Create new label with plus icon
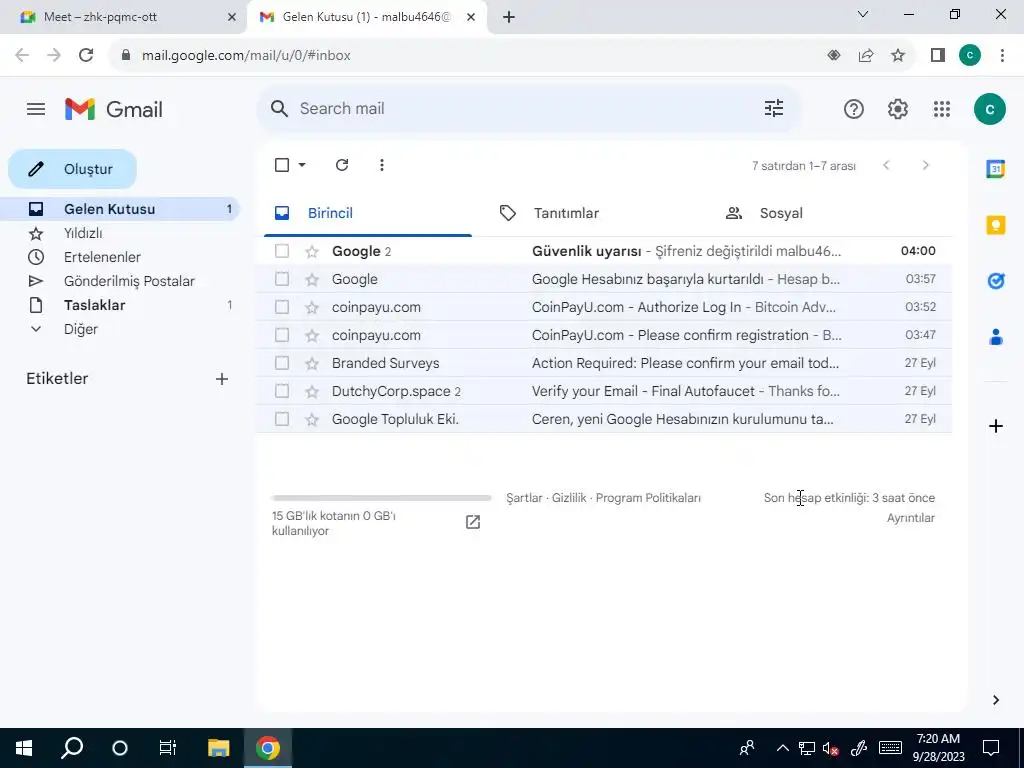 pyautogui.click(x=222, y=379)
